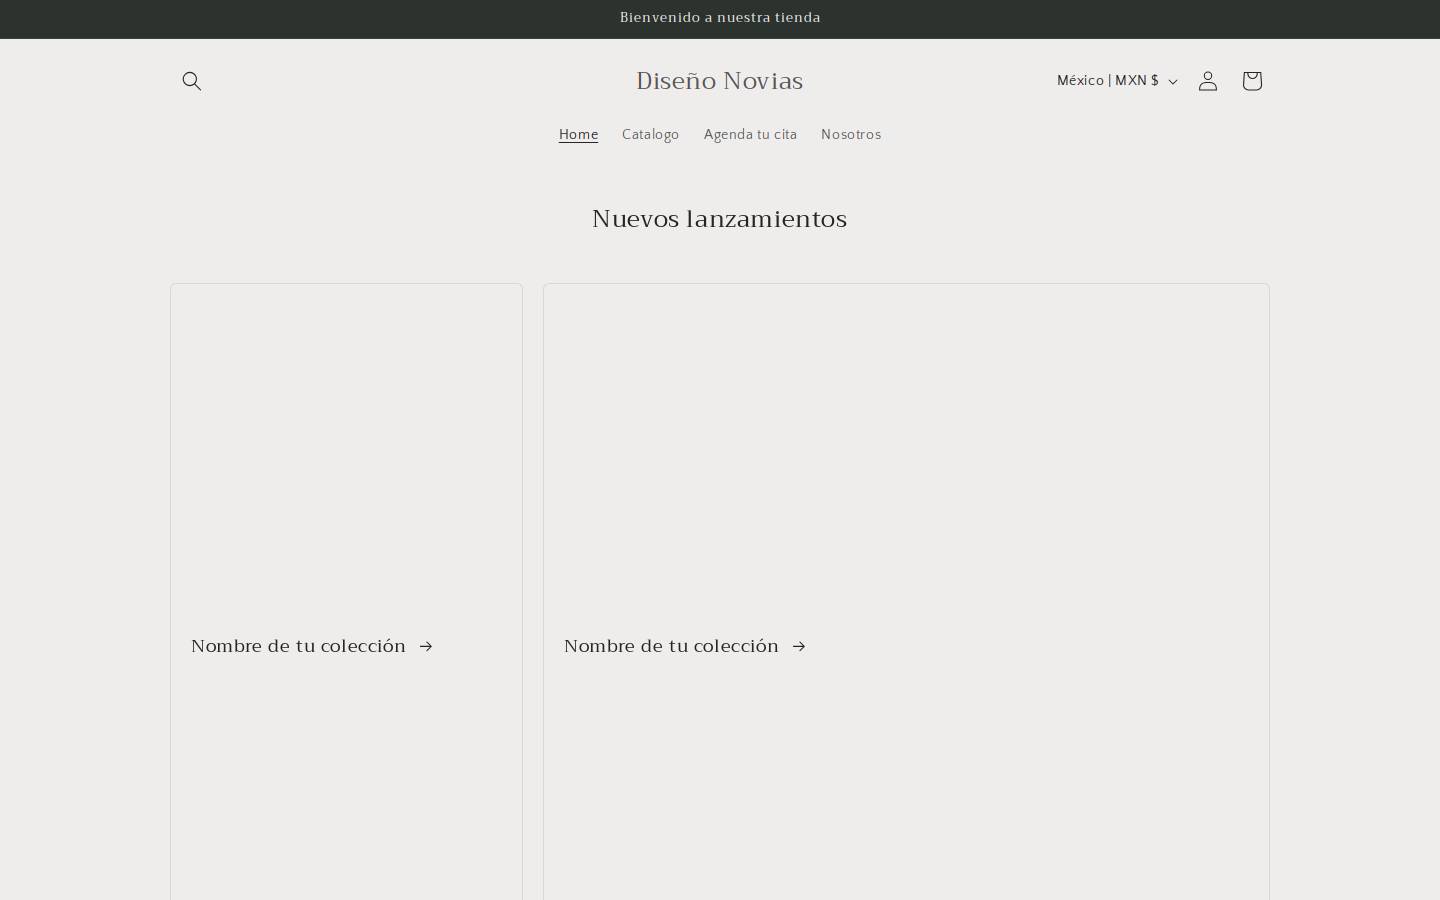Open the search magnifier icon
This screenshot has width=1440, height=900.
pyautogui.click(x=192, y=81)
